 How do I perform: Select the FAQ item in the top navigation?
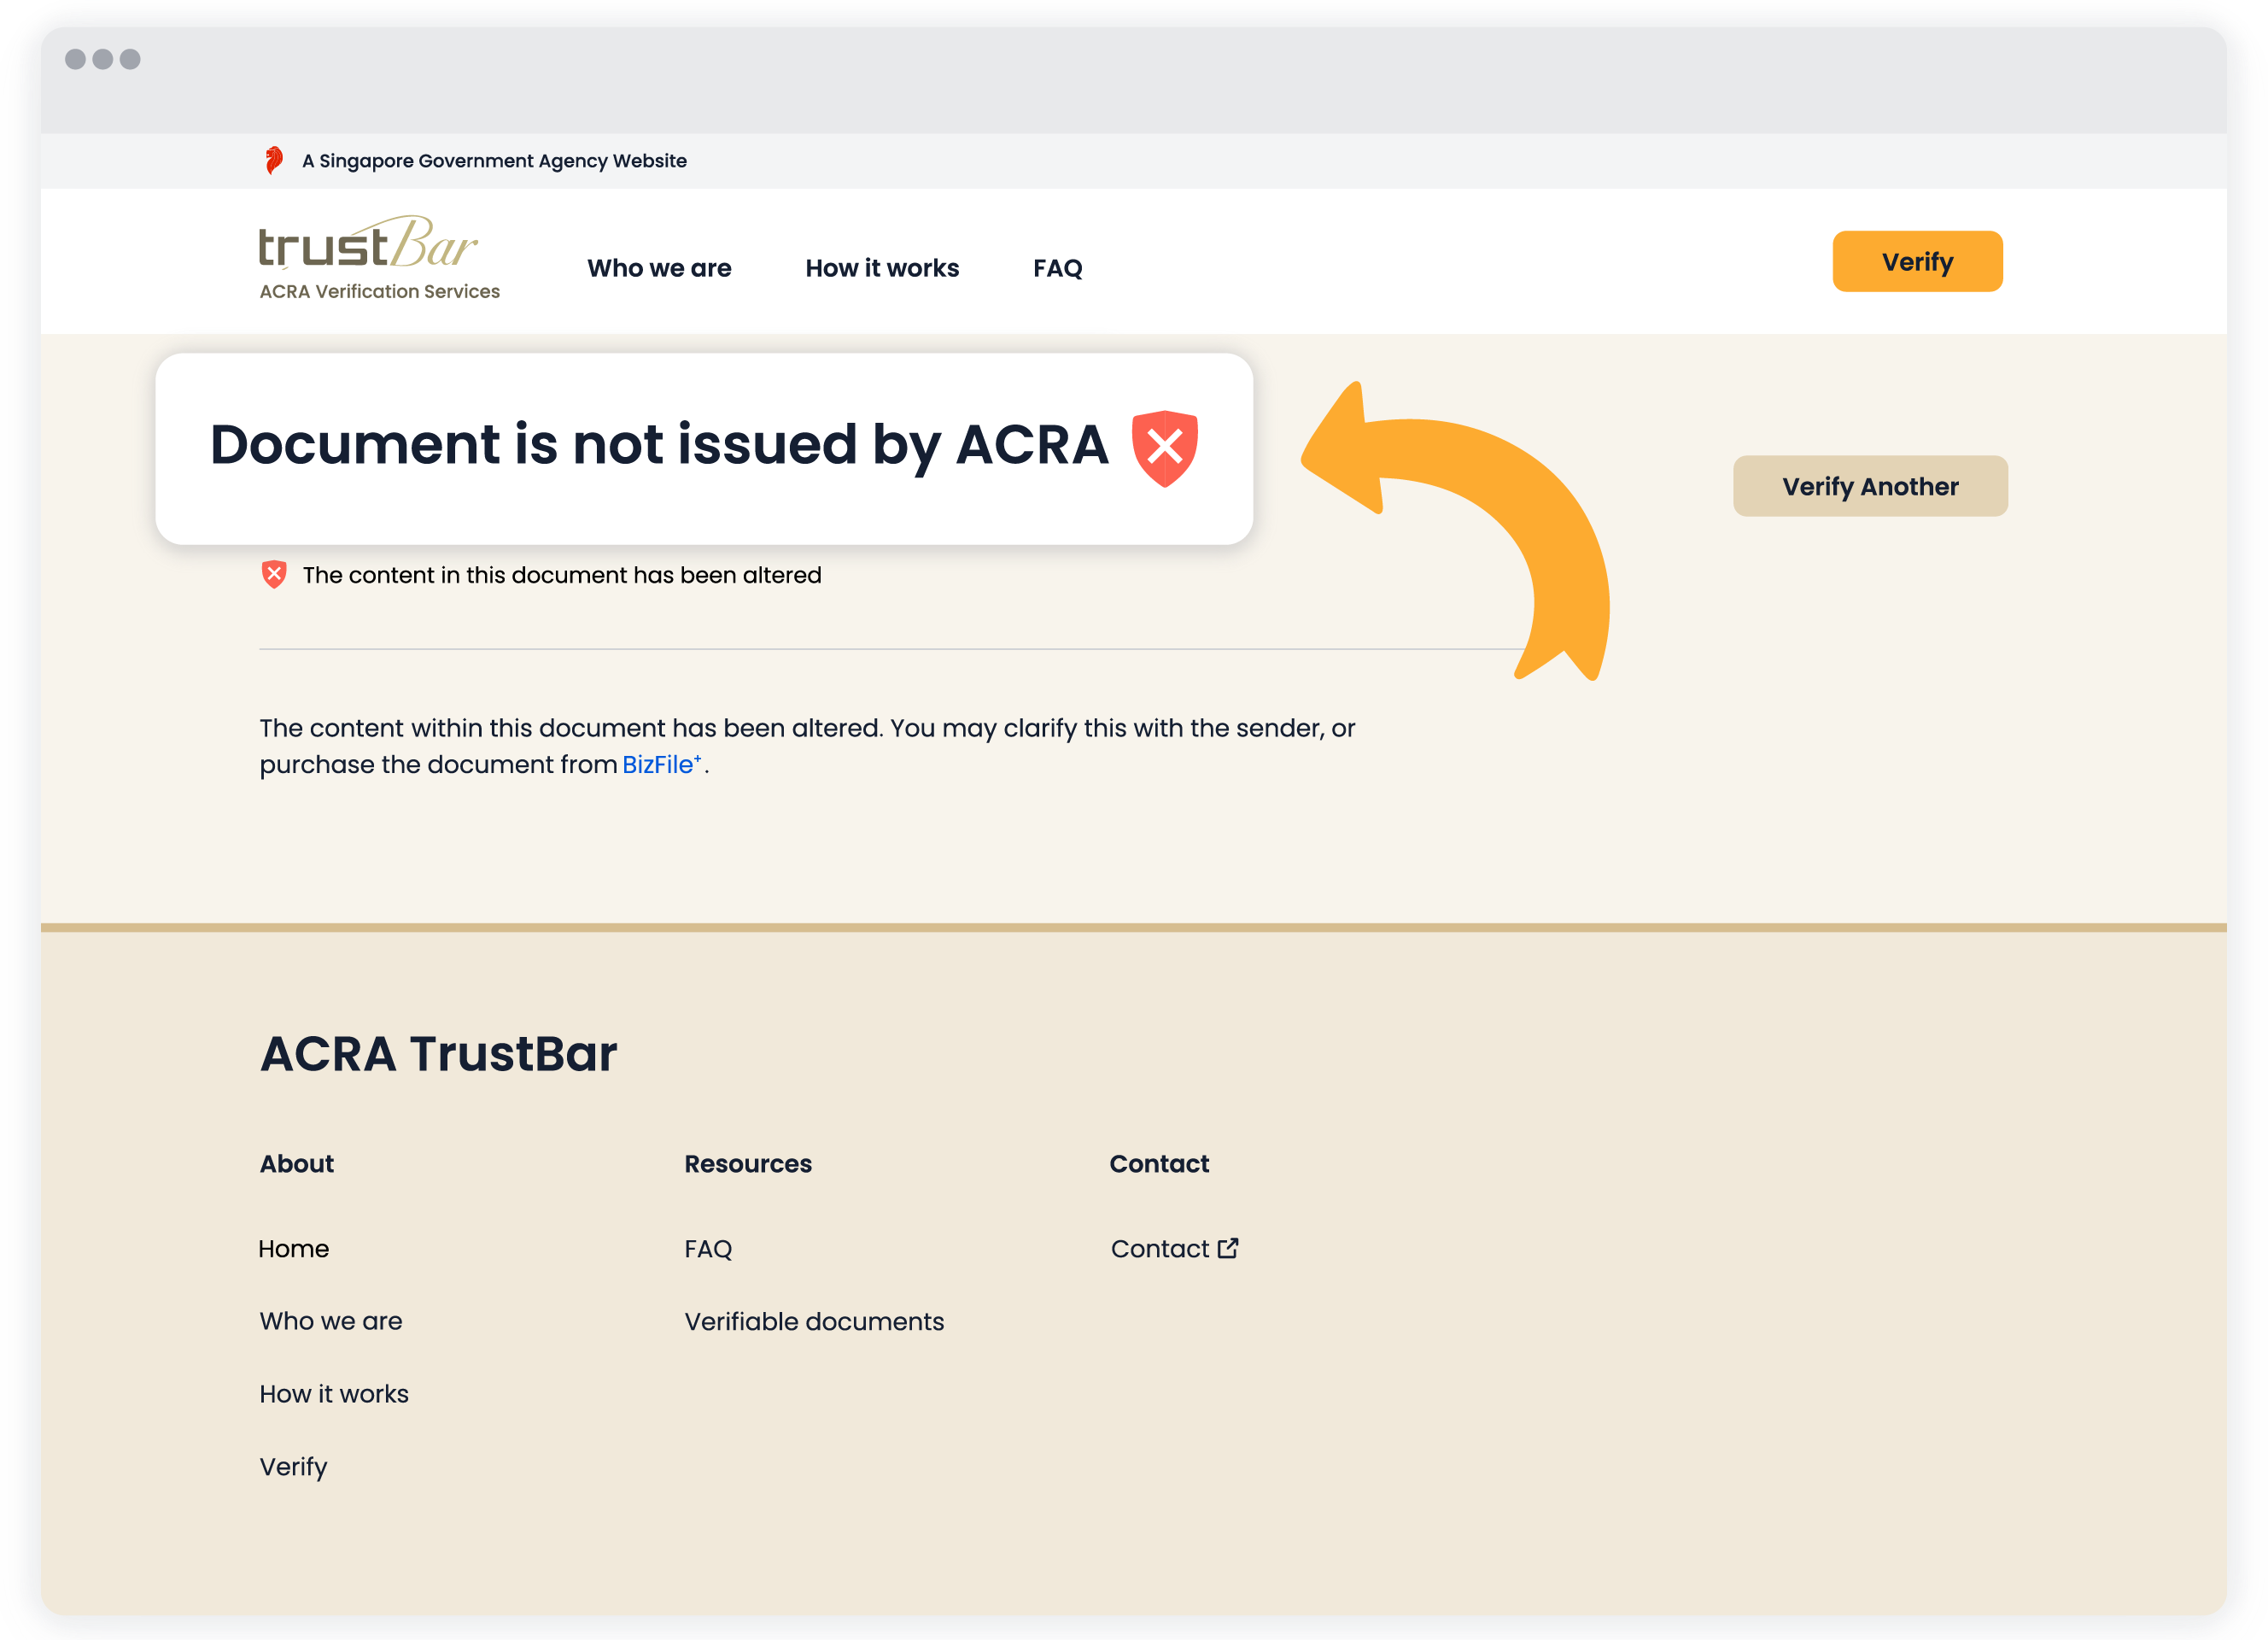1057,268
